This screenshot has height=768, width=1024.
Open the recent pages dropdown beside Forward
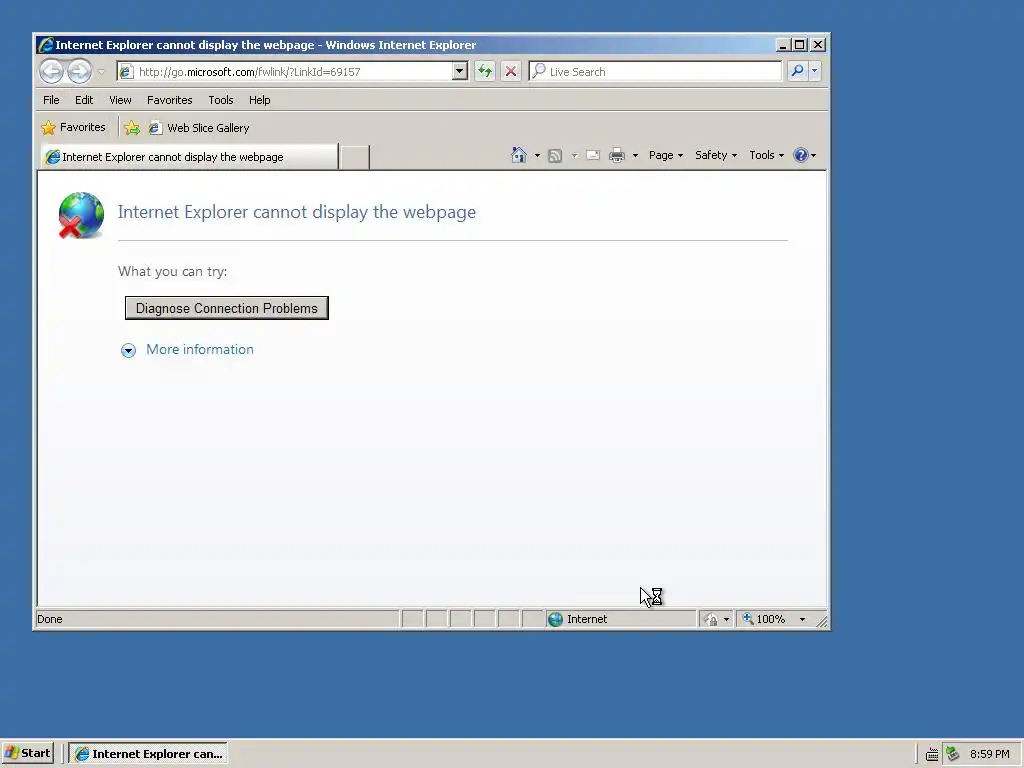[x=101, y=72]
